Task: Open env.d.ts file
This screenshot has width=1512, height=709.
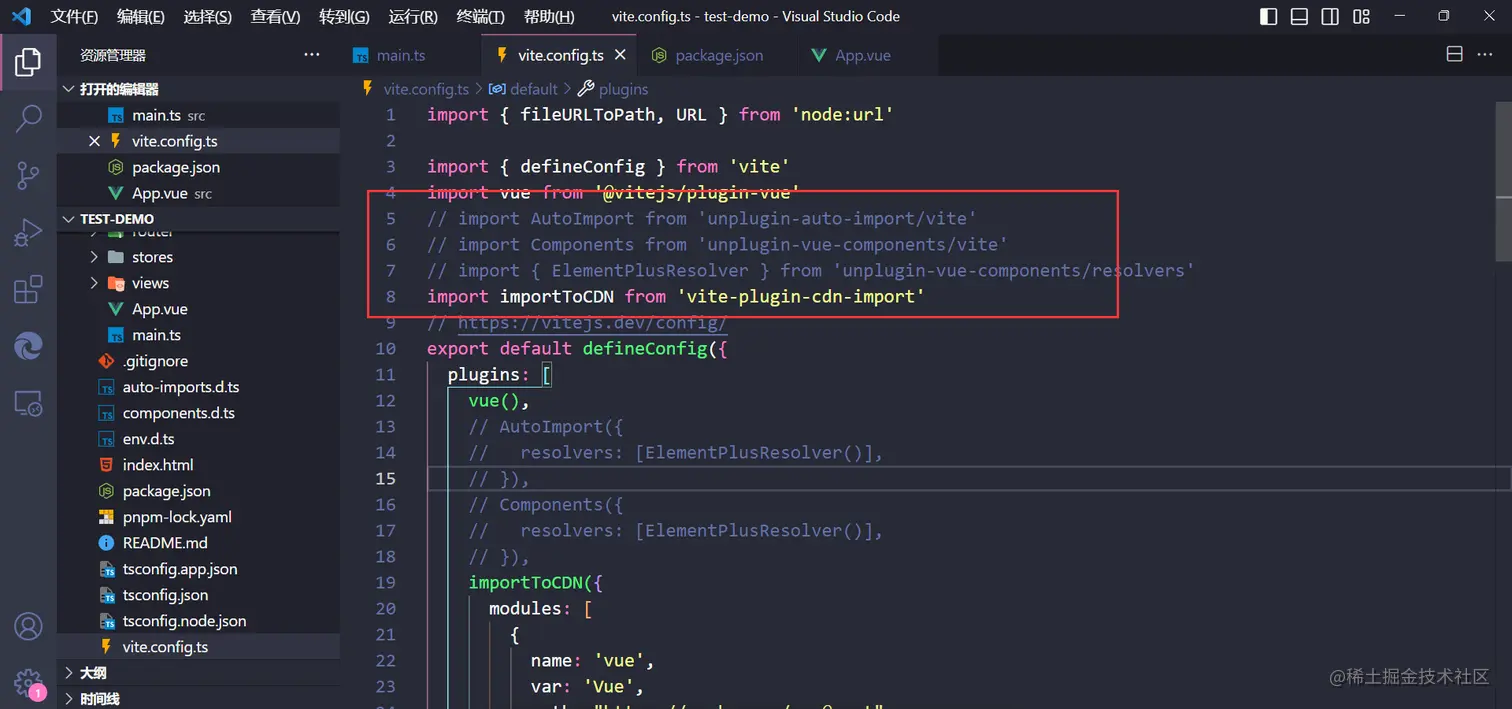Action: [199, 439]
